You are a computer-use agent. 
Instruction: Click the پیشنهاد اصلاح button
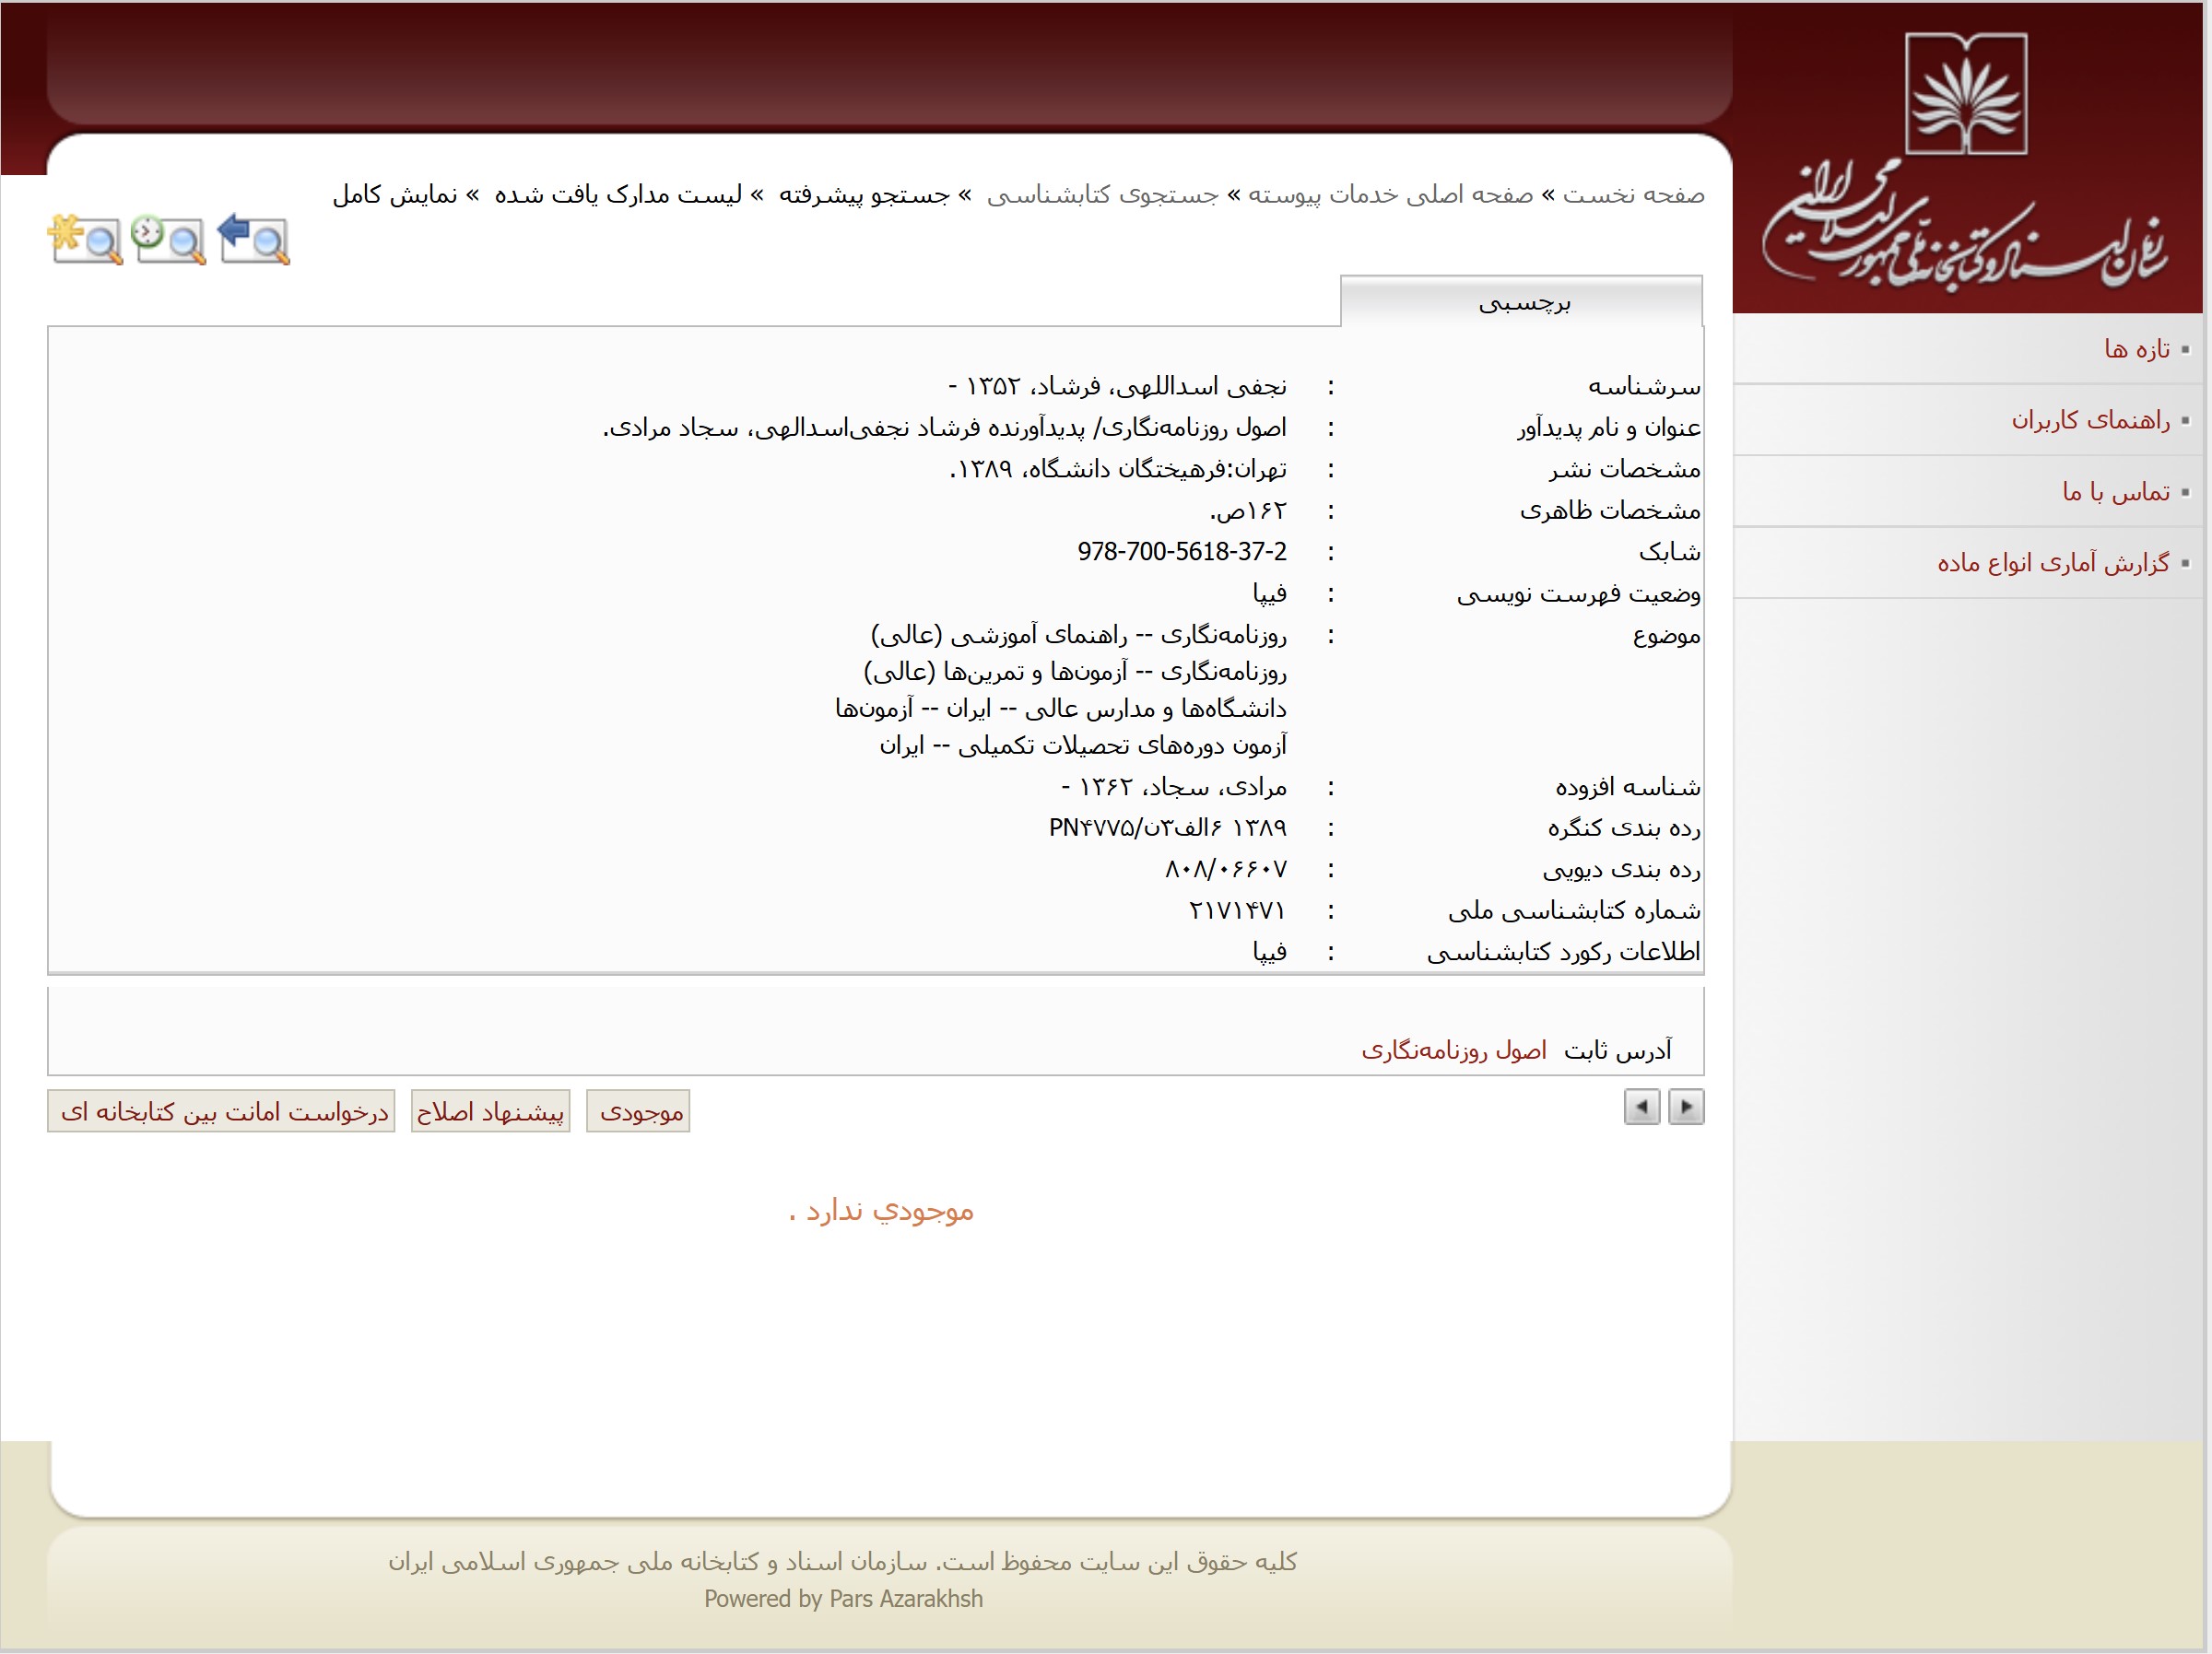(x=491, y=1111)
